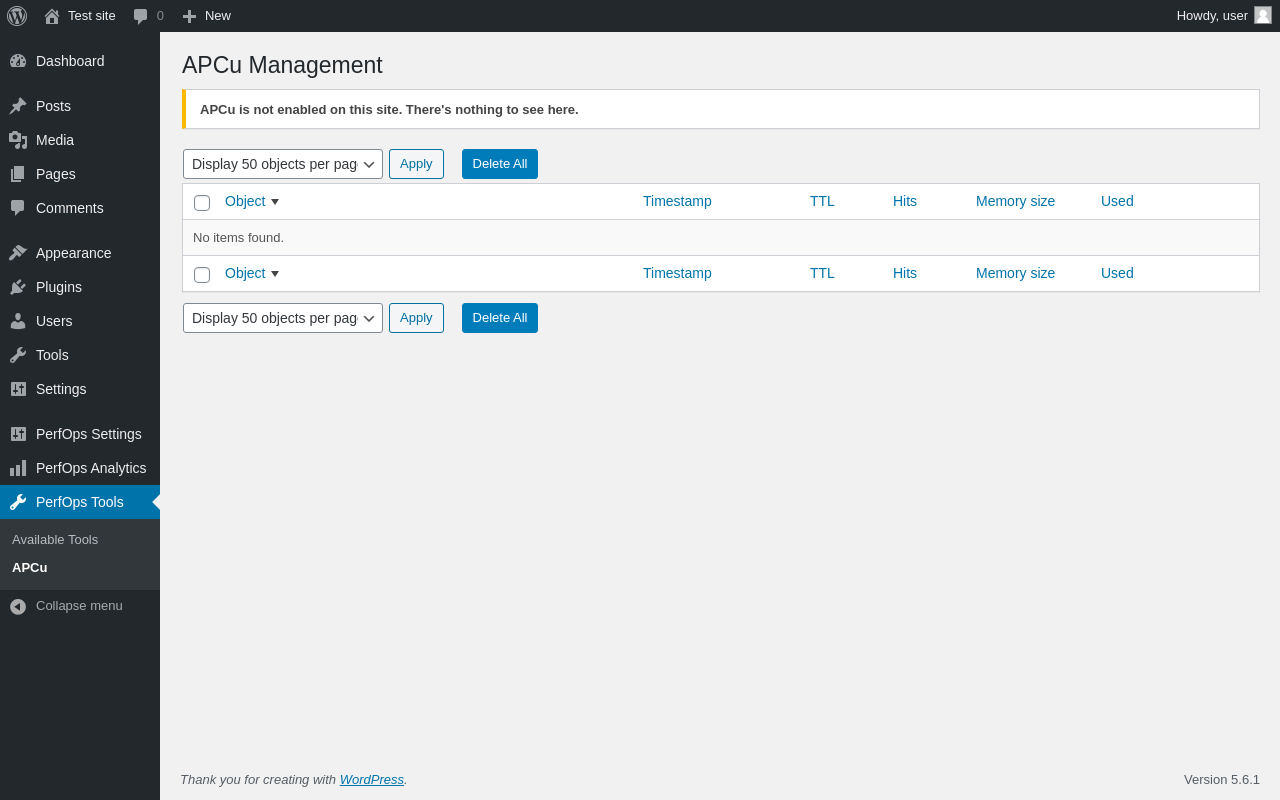This screenshot has height=800, width=1280.
Task: Click the plus icon next to New
Action: [189, 16]
